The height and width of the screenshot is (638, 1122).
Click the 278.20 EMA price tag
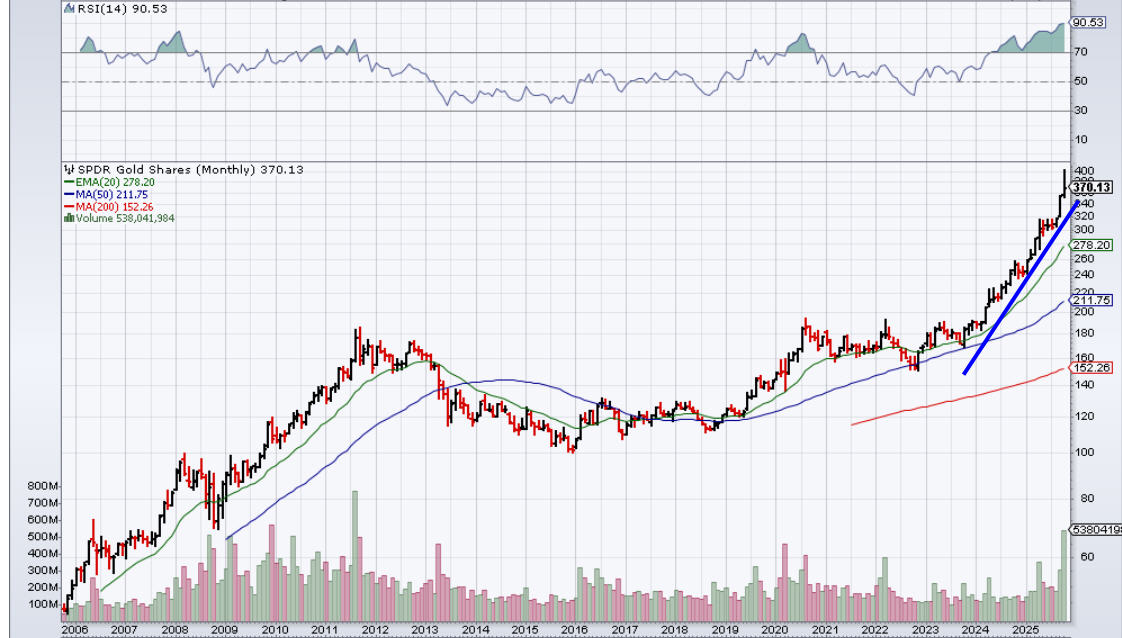(x=1091, y=245)
